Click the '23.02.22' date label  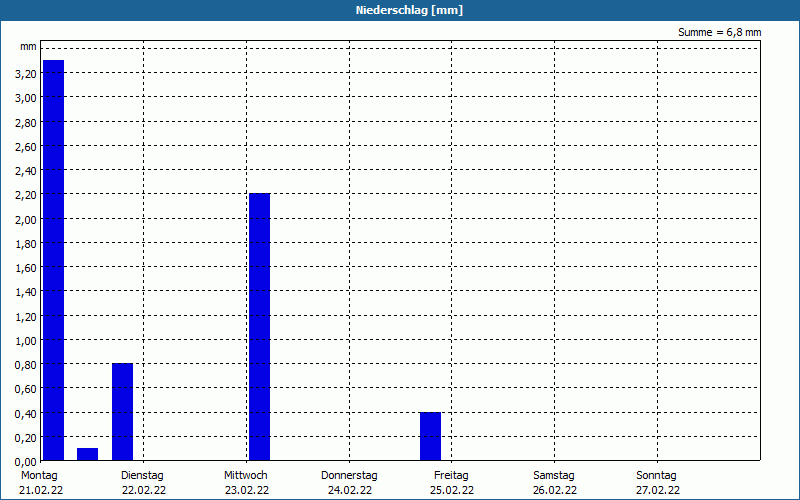pos(247,491)
